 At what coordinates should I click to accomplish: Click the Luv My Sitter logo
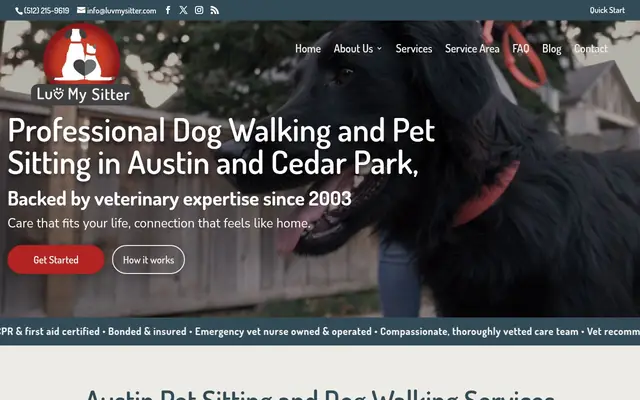coord(82,63)
